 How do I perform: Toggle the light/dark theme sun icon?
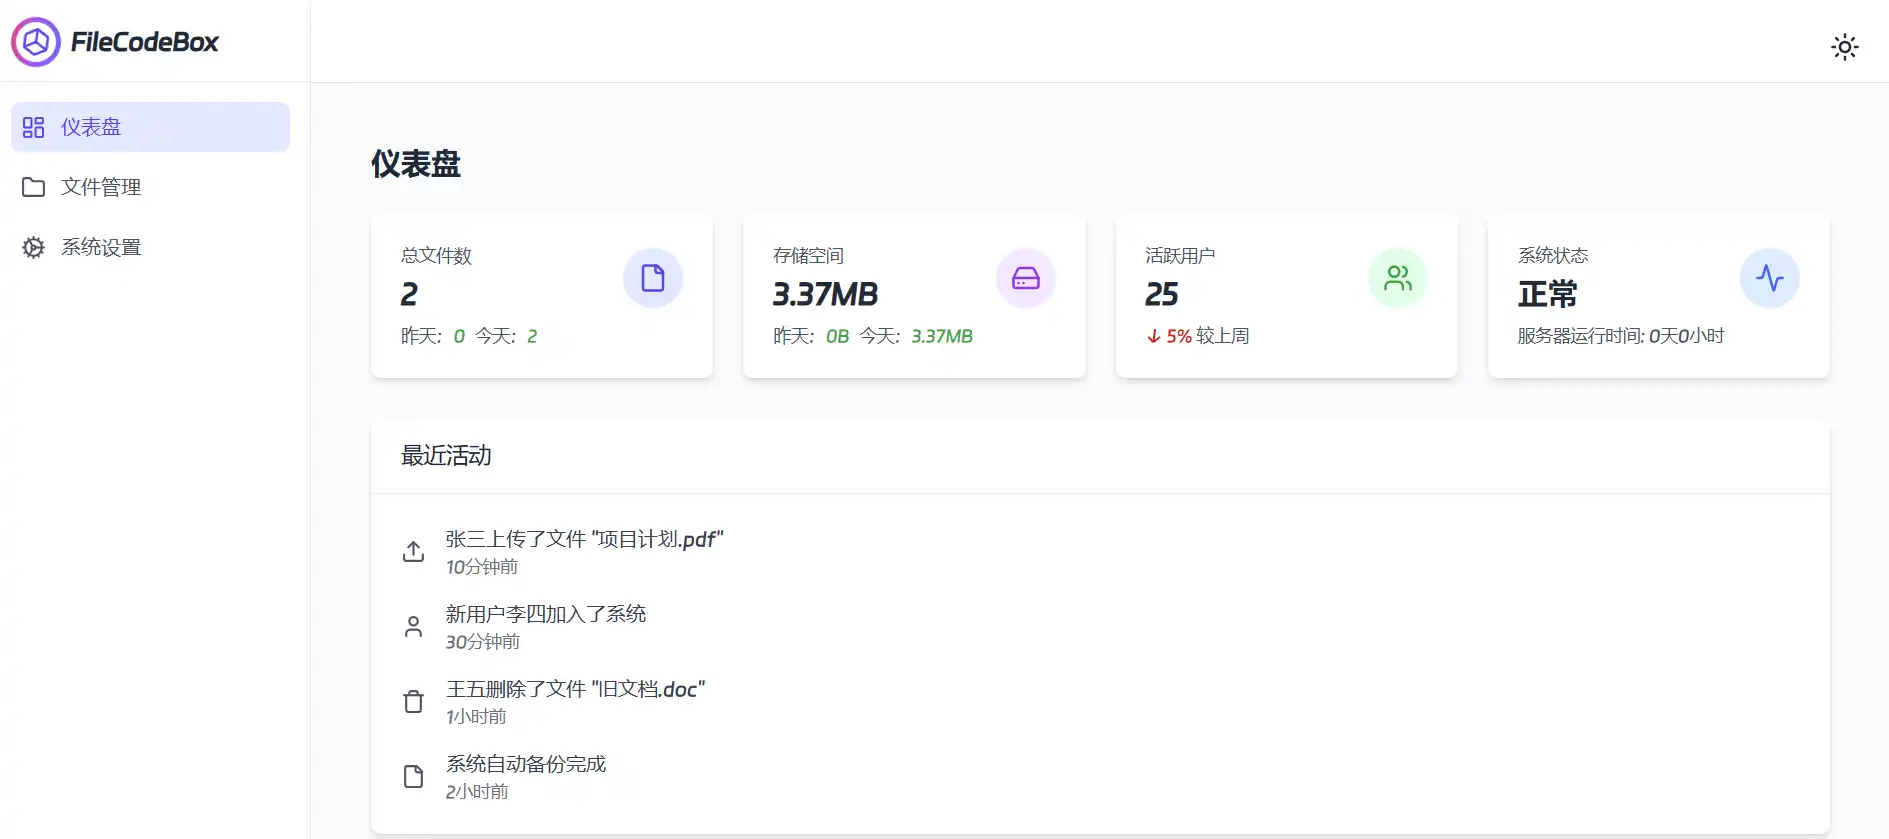click(x=1844, y=47)
